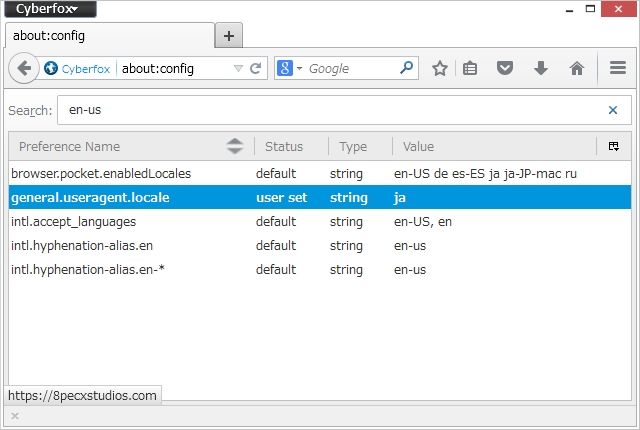The image size is (640, 430).
Task: Click value 'en-US de es-ES ja ja-JP-mac ru'
Action: click(485, 174)
